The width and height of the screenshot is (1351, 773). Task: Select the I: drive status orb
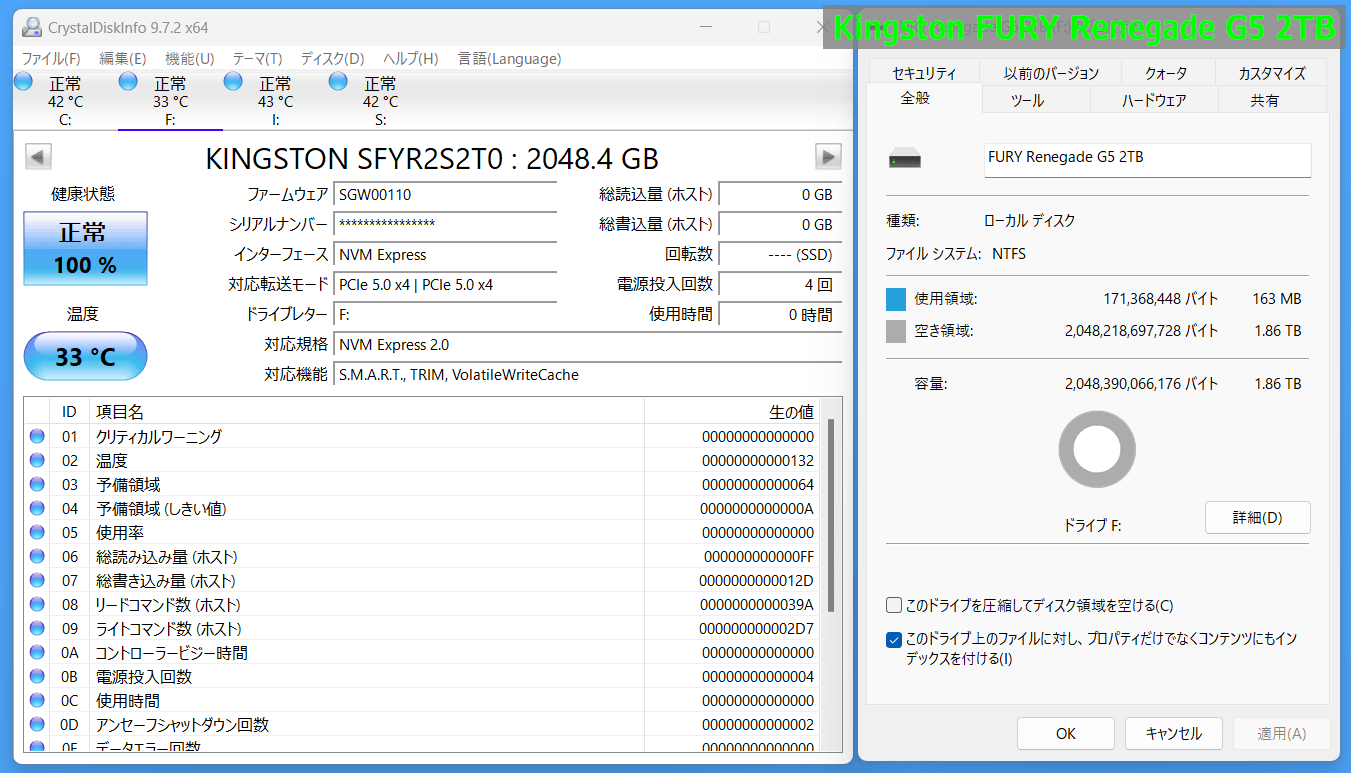(x=233, y=82)
